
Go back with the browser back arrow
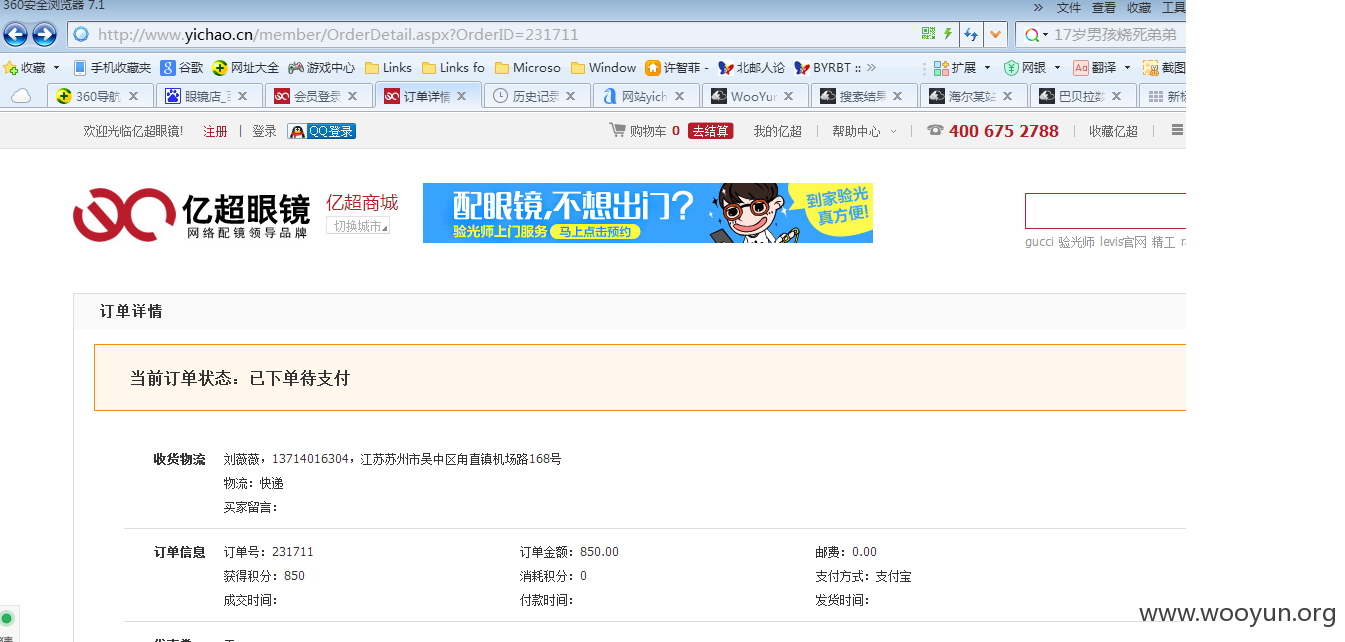click(x=15, y=35)
